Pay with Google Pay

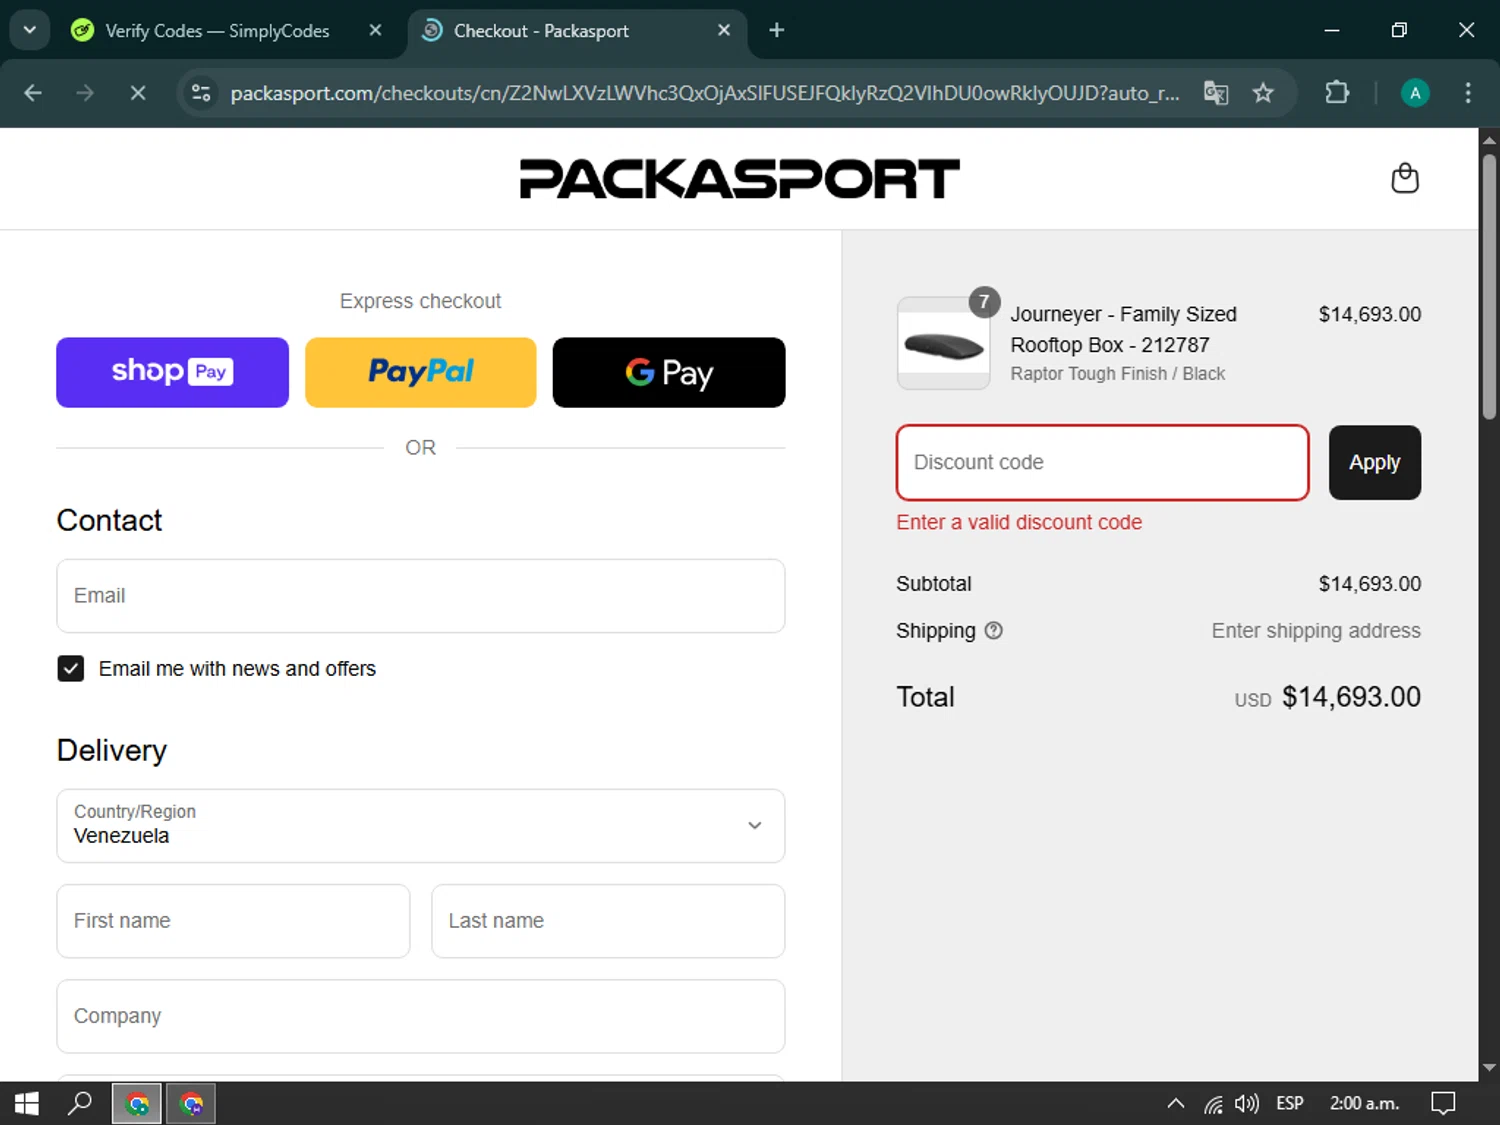point(669,372)
